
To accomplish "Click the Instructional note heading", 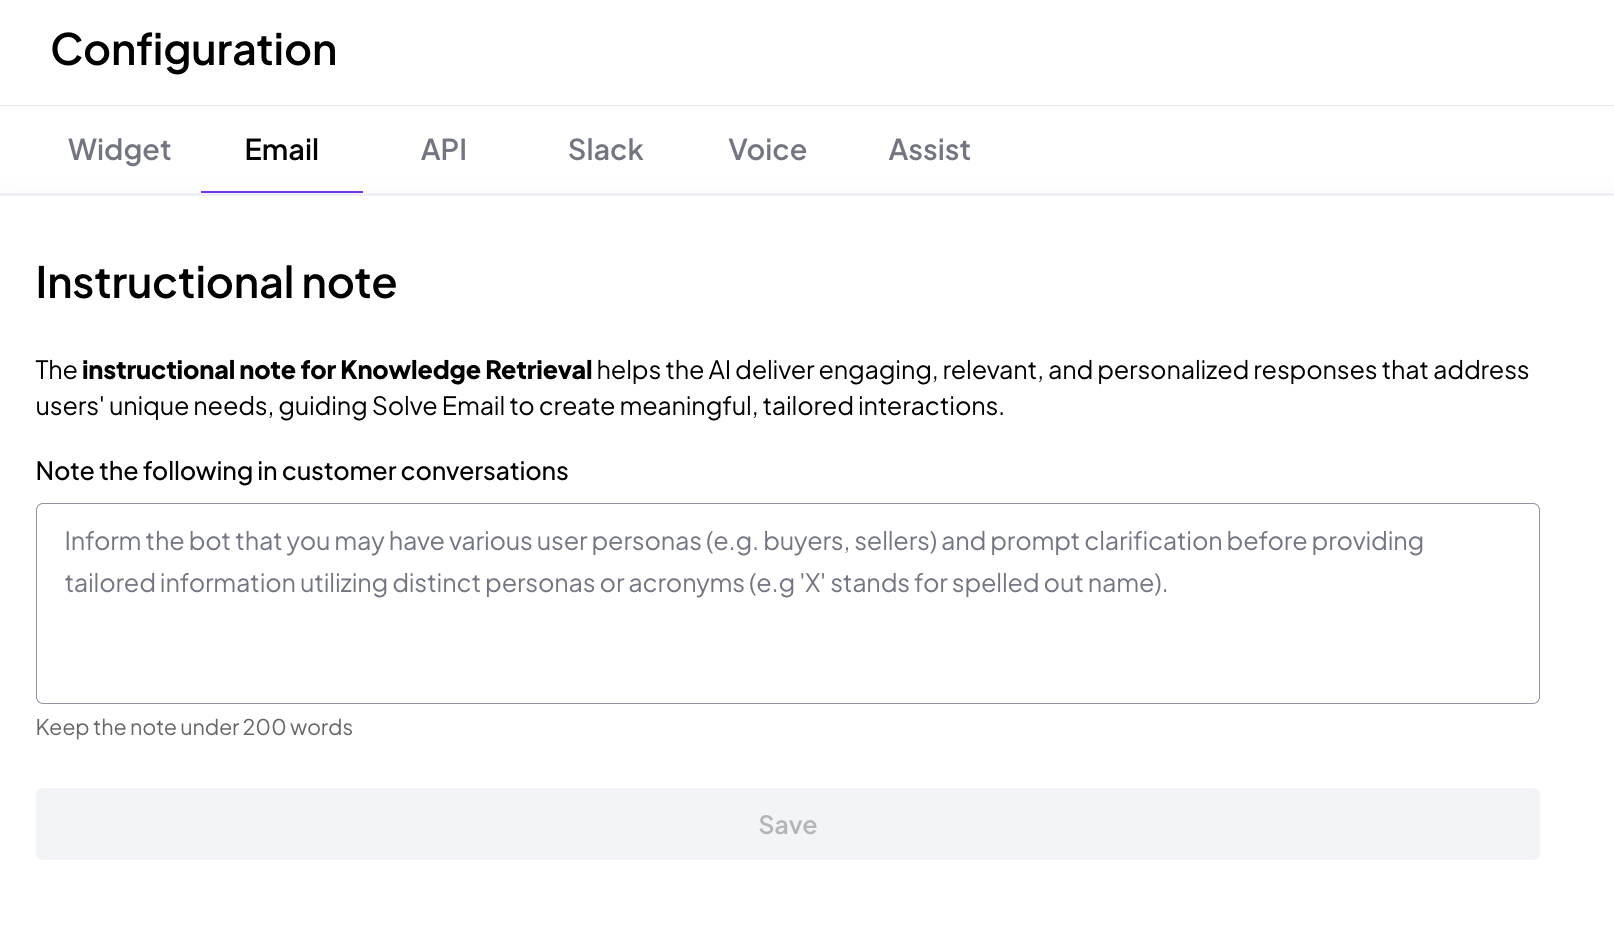I will (x=216, y=283).
